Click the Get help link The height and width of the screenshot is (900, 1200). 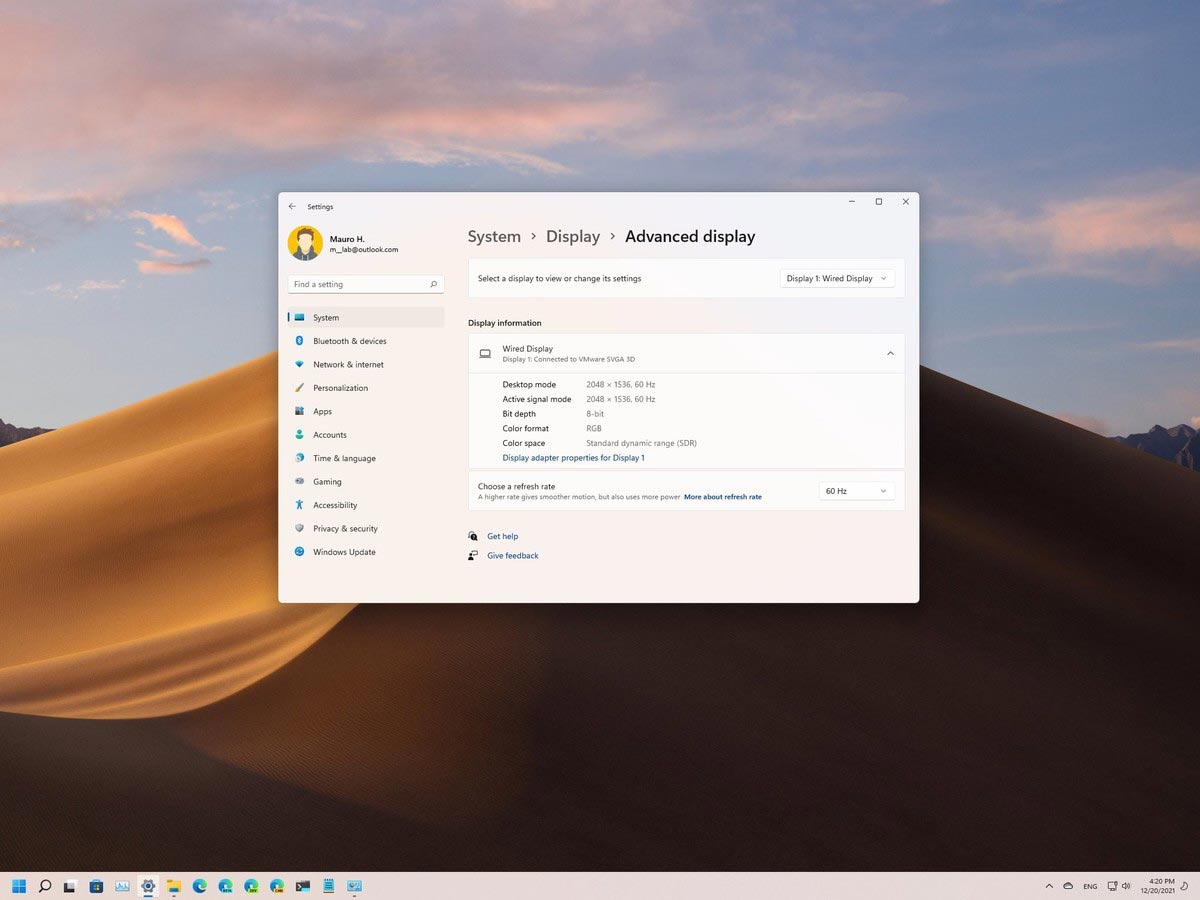(x=502, y=537)
